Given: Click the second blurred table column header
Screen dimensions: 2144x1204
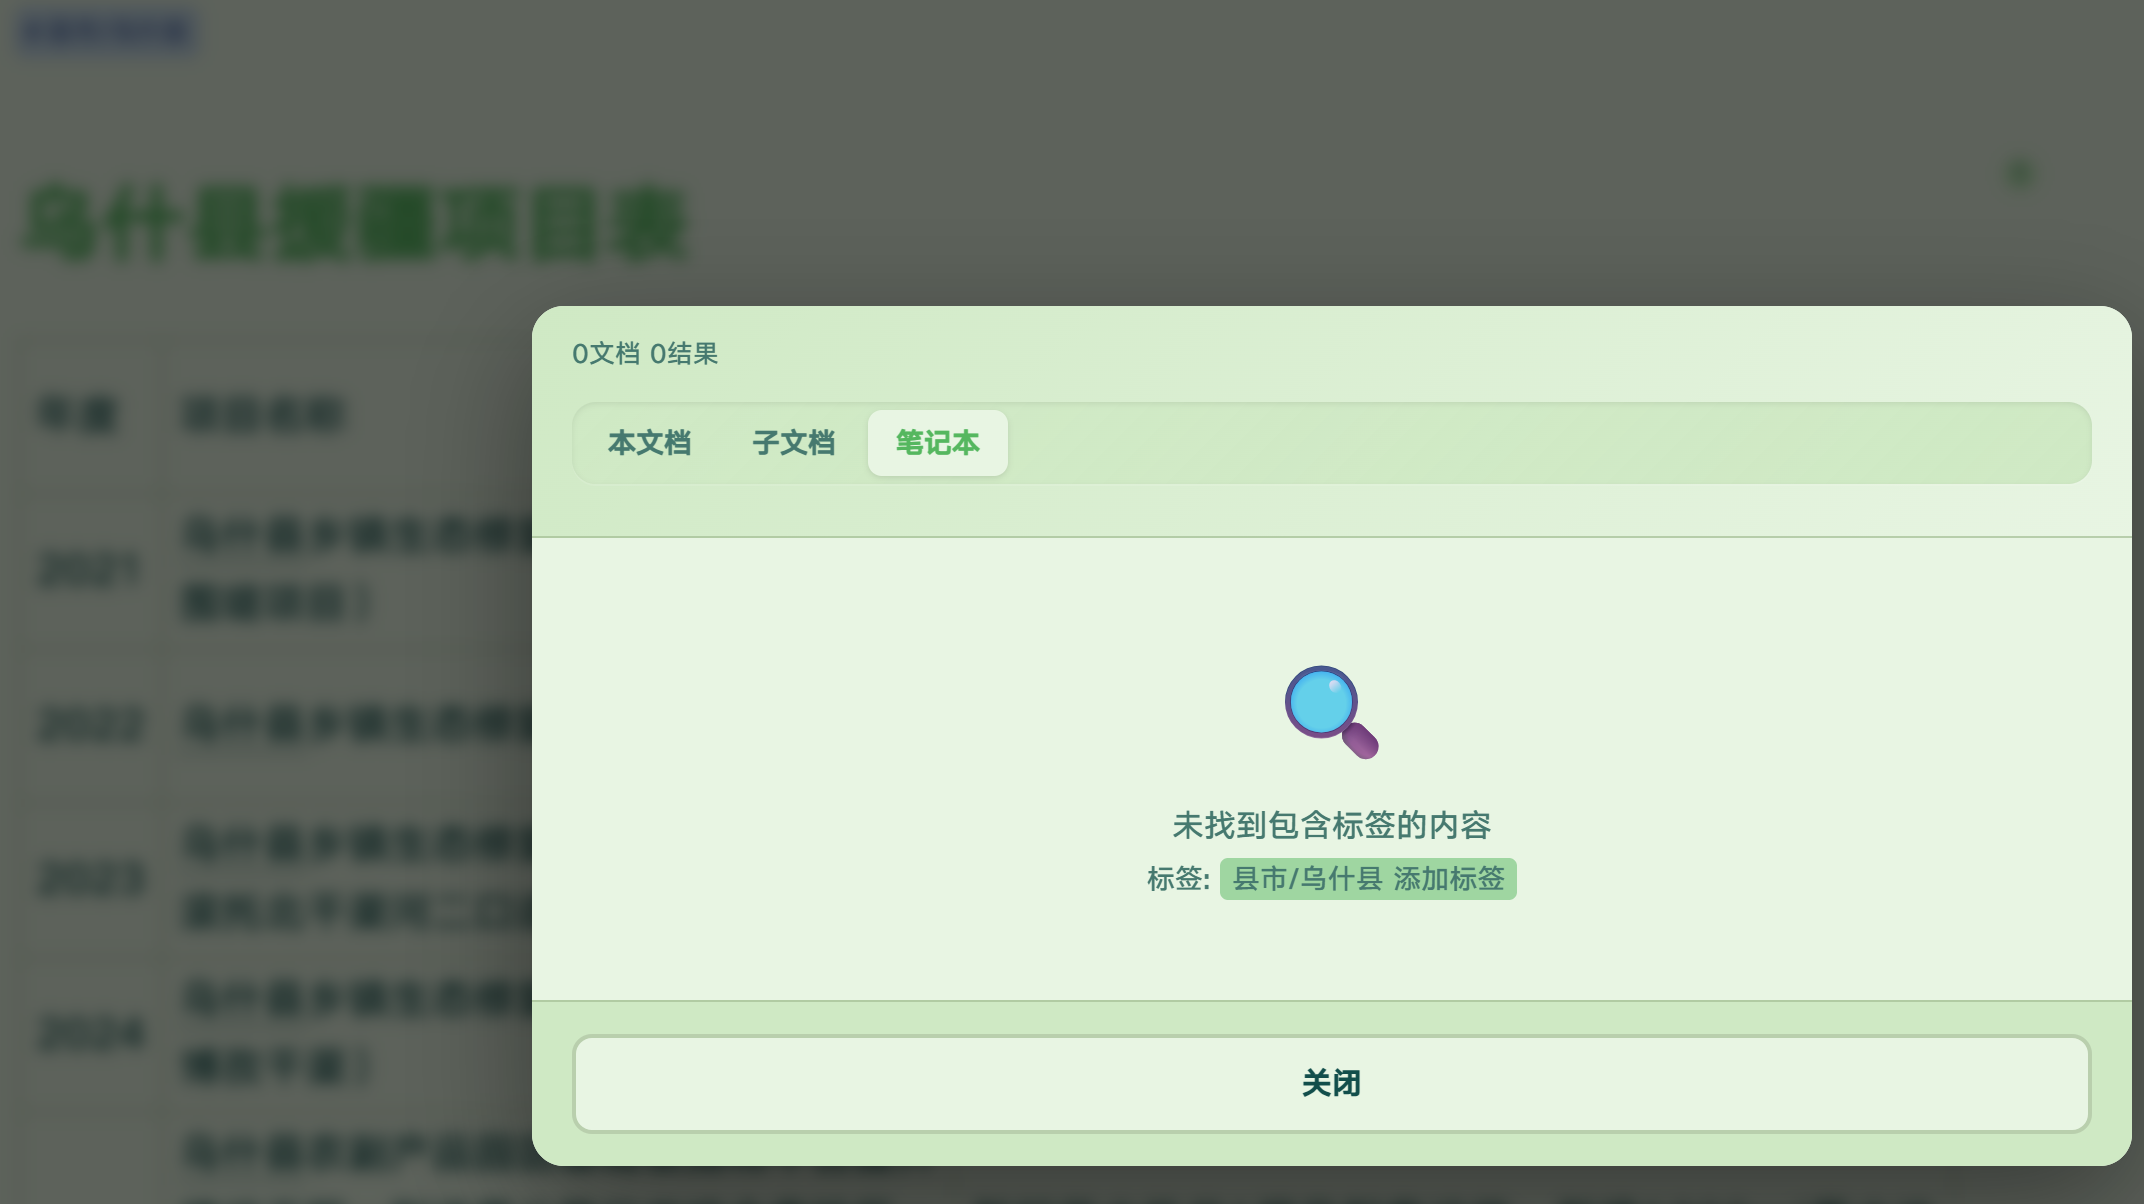Looking at the screenshot, I should [264, 414].
